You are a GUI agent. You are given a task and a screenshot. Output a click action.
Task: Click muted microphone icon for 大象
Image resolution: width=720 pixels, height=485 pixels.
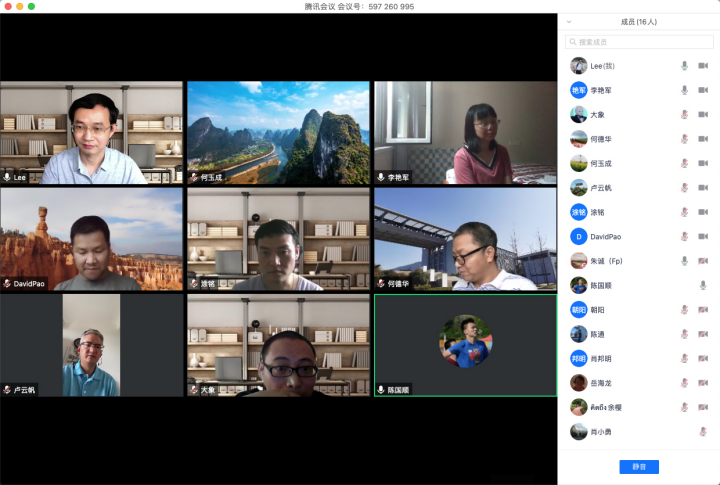(685, 115)
